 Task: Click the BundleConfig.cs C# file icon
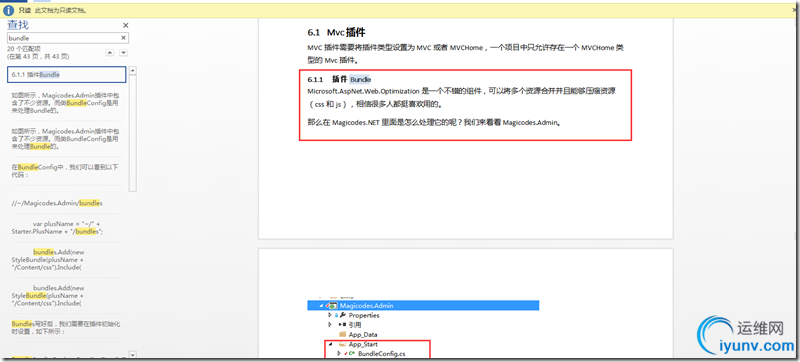point(351,353)
